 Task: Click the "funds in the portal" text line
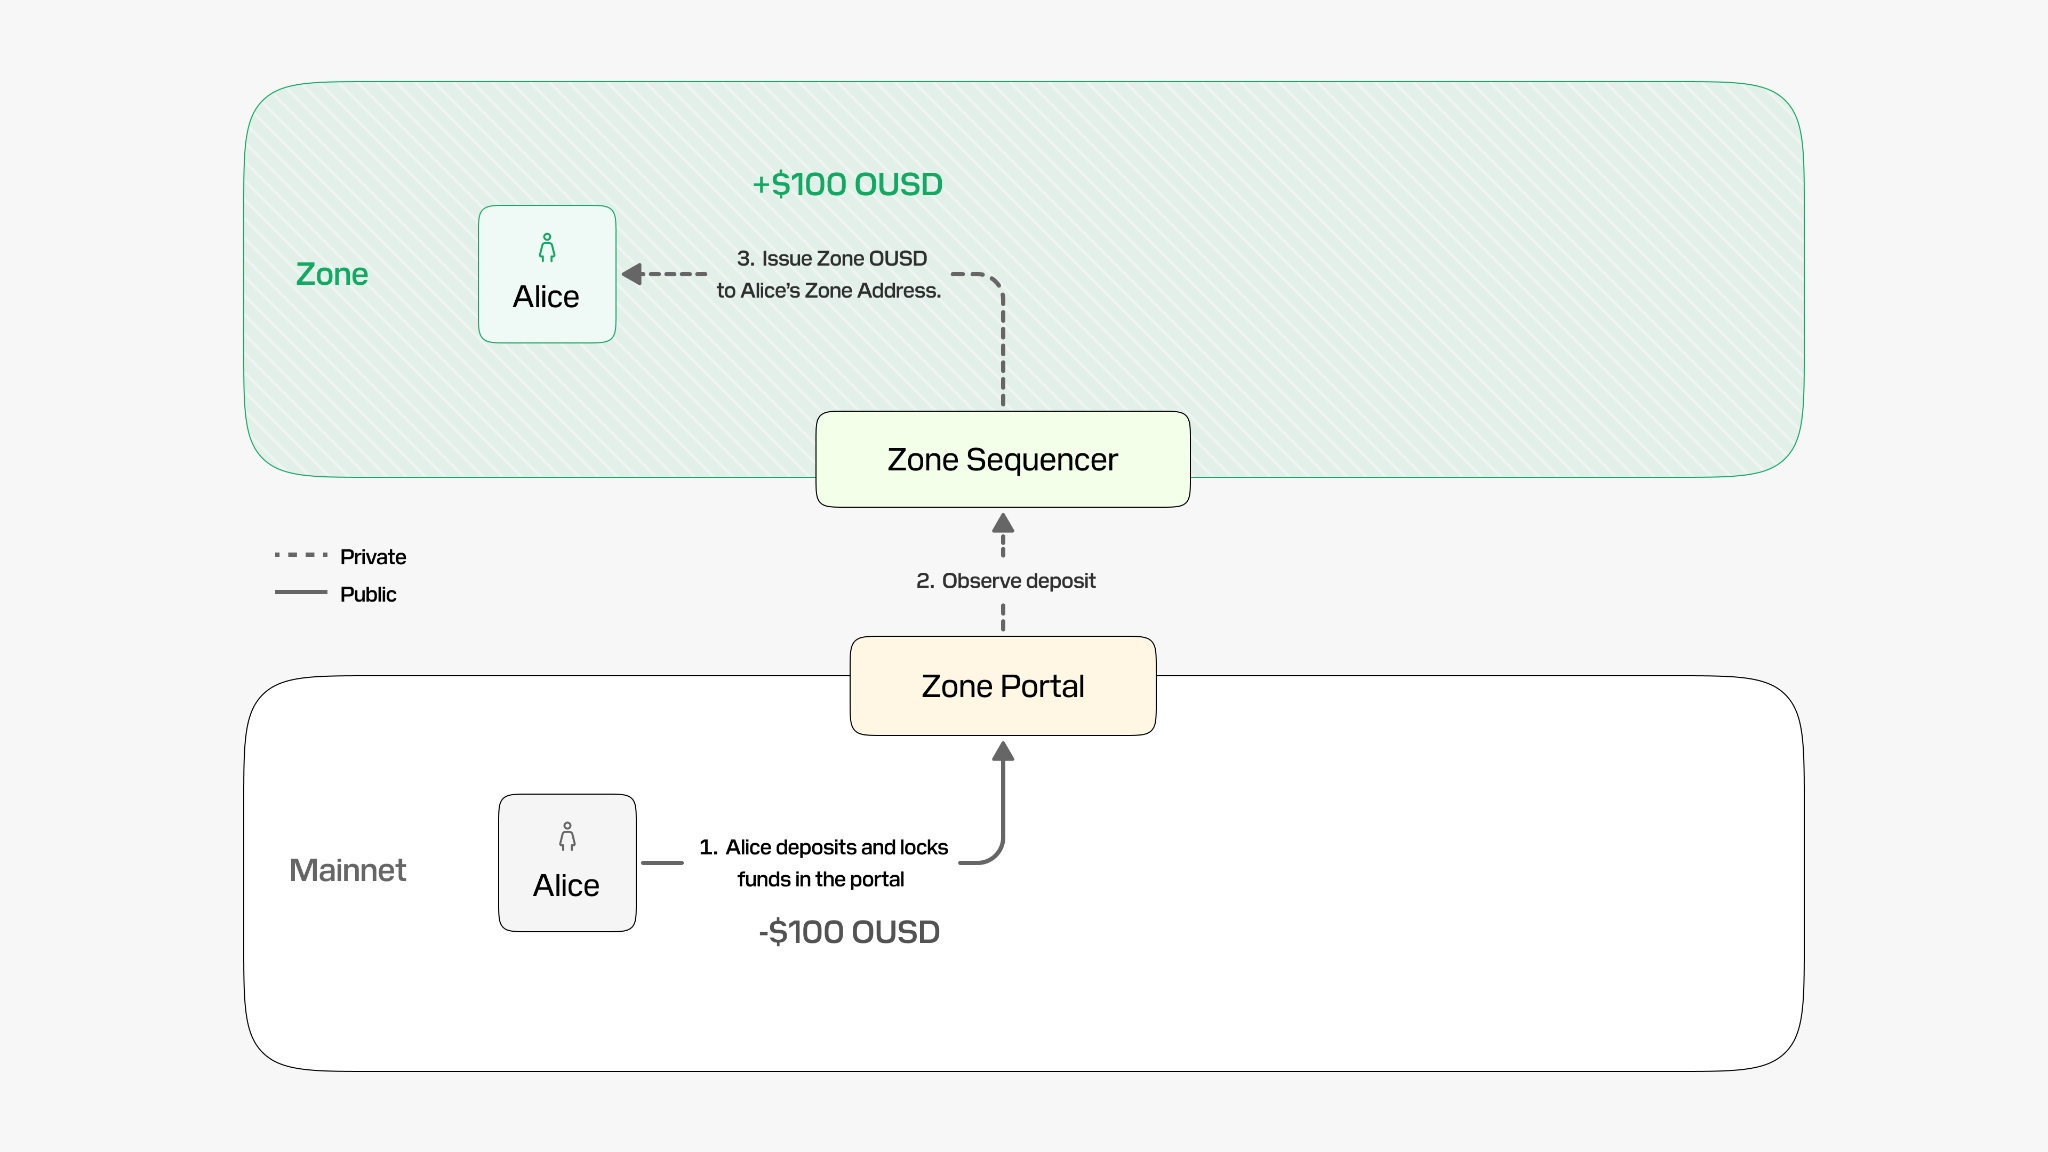(821, 879)
